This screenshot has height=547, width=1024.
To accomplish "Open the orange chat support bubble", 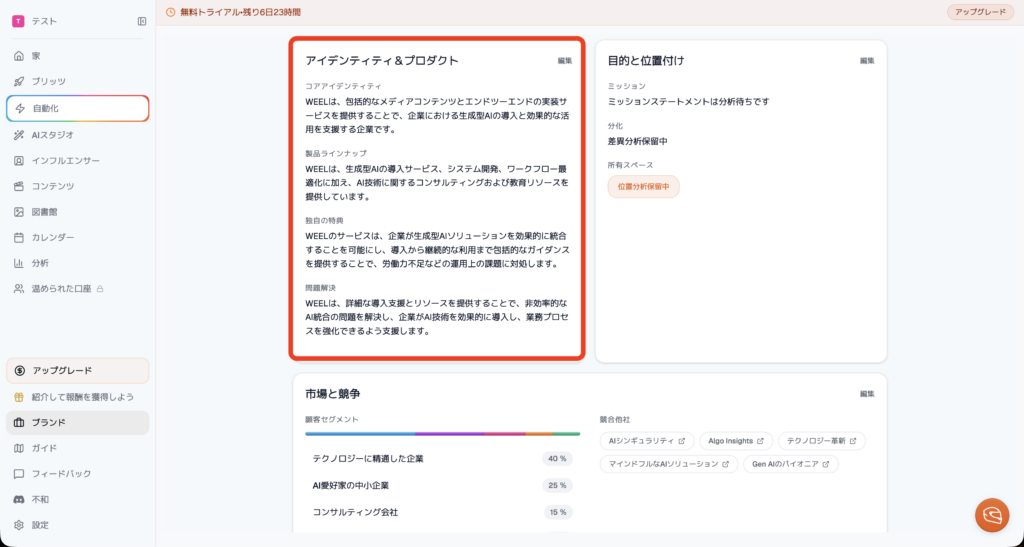I will pyautogui.click(x=992, y=516).
